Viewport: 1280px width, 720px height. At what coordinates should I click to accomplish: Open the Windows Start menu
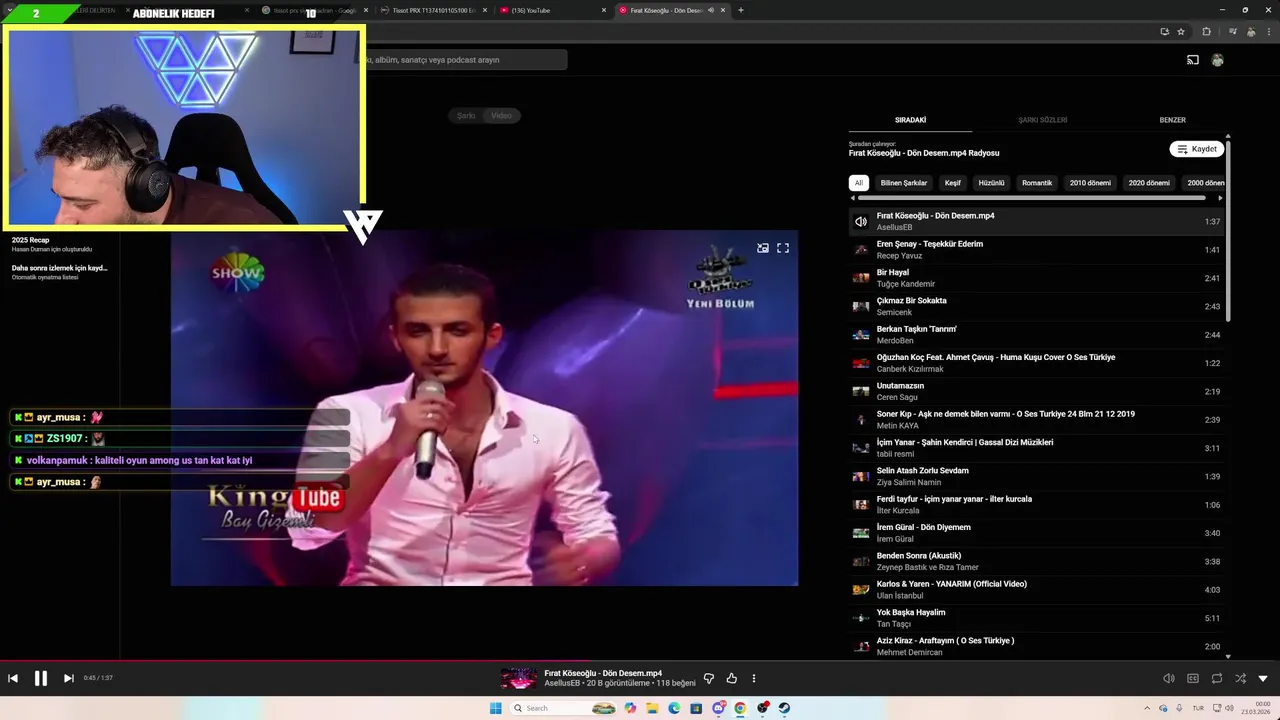pos(495,708)
